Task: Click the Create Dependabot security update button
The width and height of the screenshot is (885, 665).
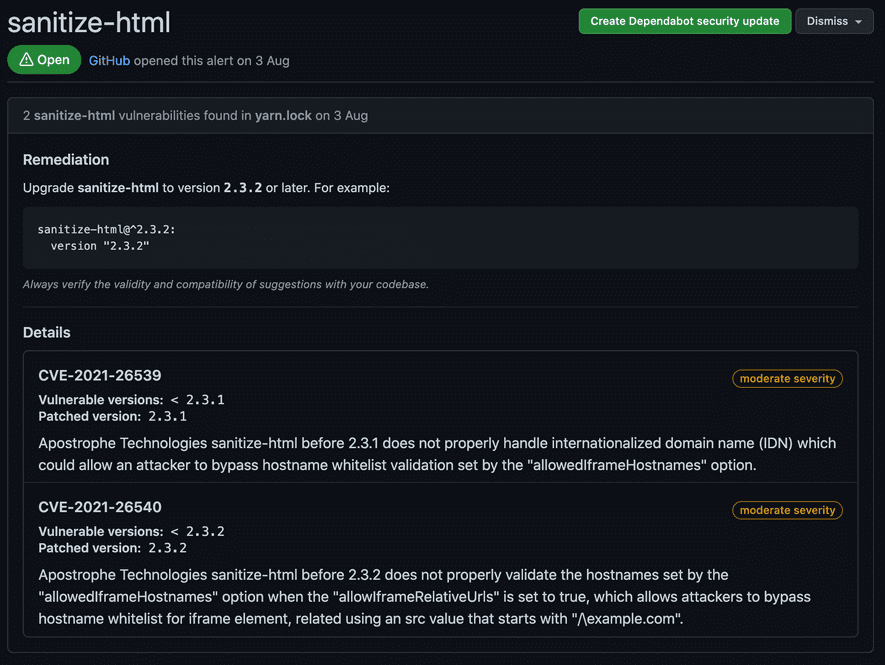Action: pyautogui.click(x=684, y=20)
